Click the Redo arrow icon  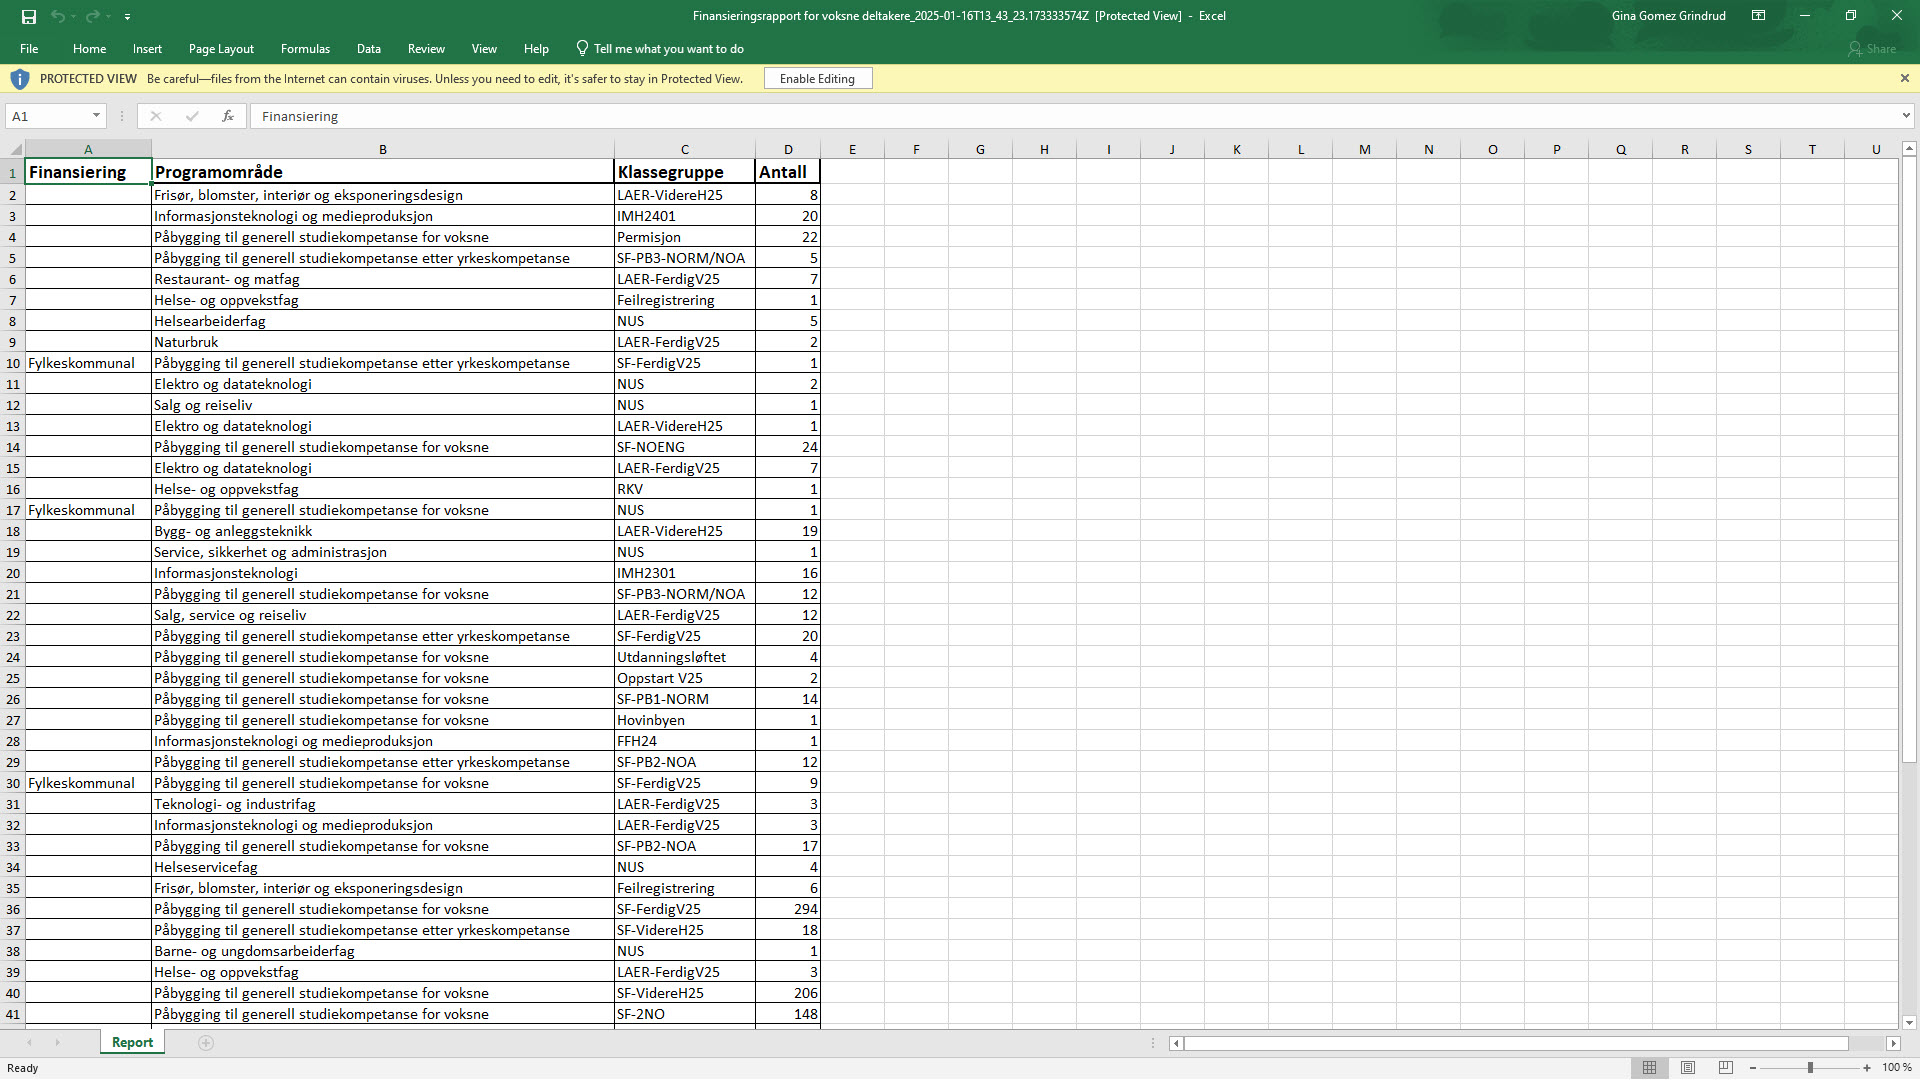click(92, 16)
